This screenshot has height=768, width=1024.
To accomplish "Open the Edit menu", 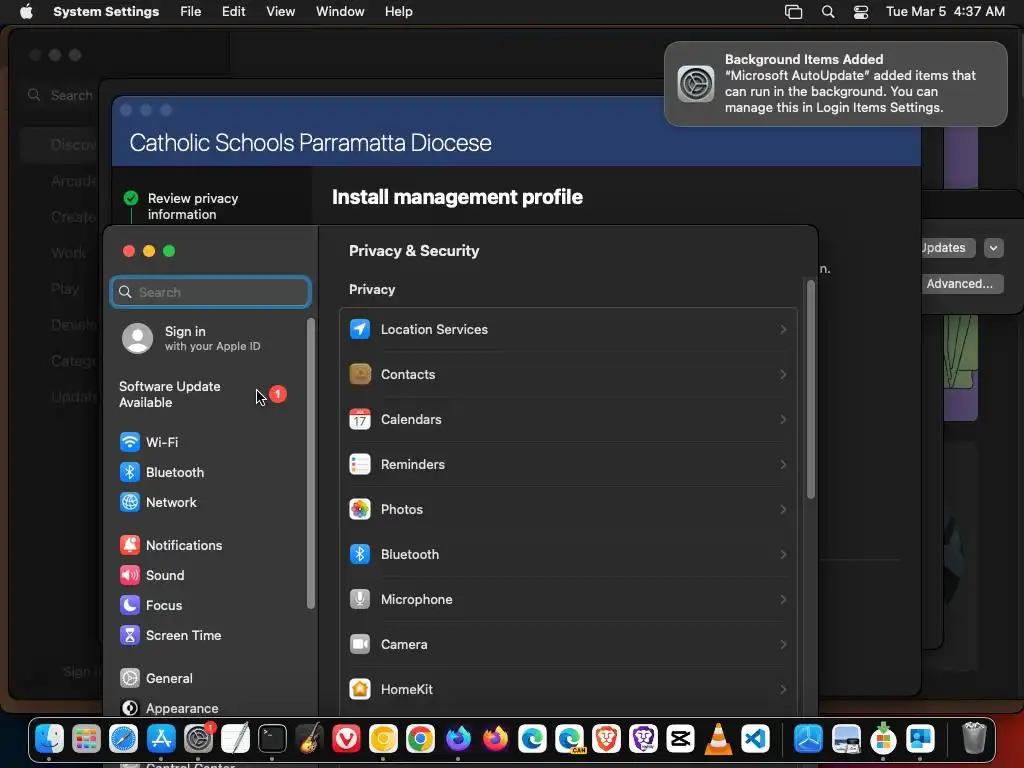I will 233,12.
